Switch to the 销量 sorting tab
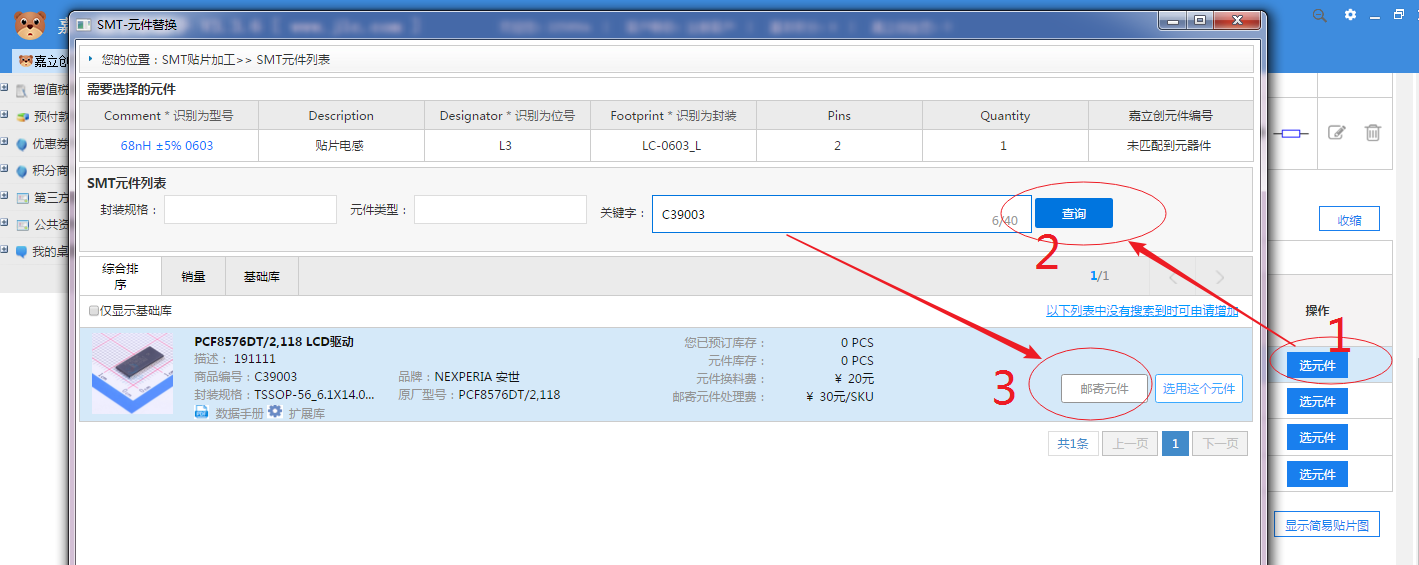The height and width of the screenshot is (565, 1419). 193,277
